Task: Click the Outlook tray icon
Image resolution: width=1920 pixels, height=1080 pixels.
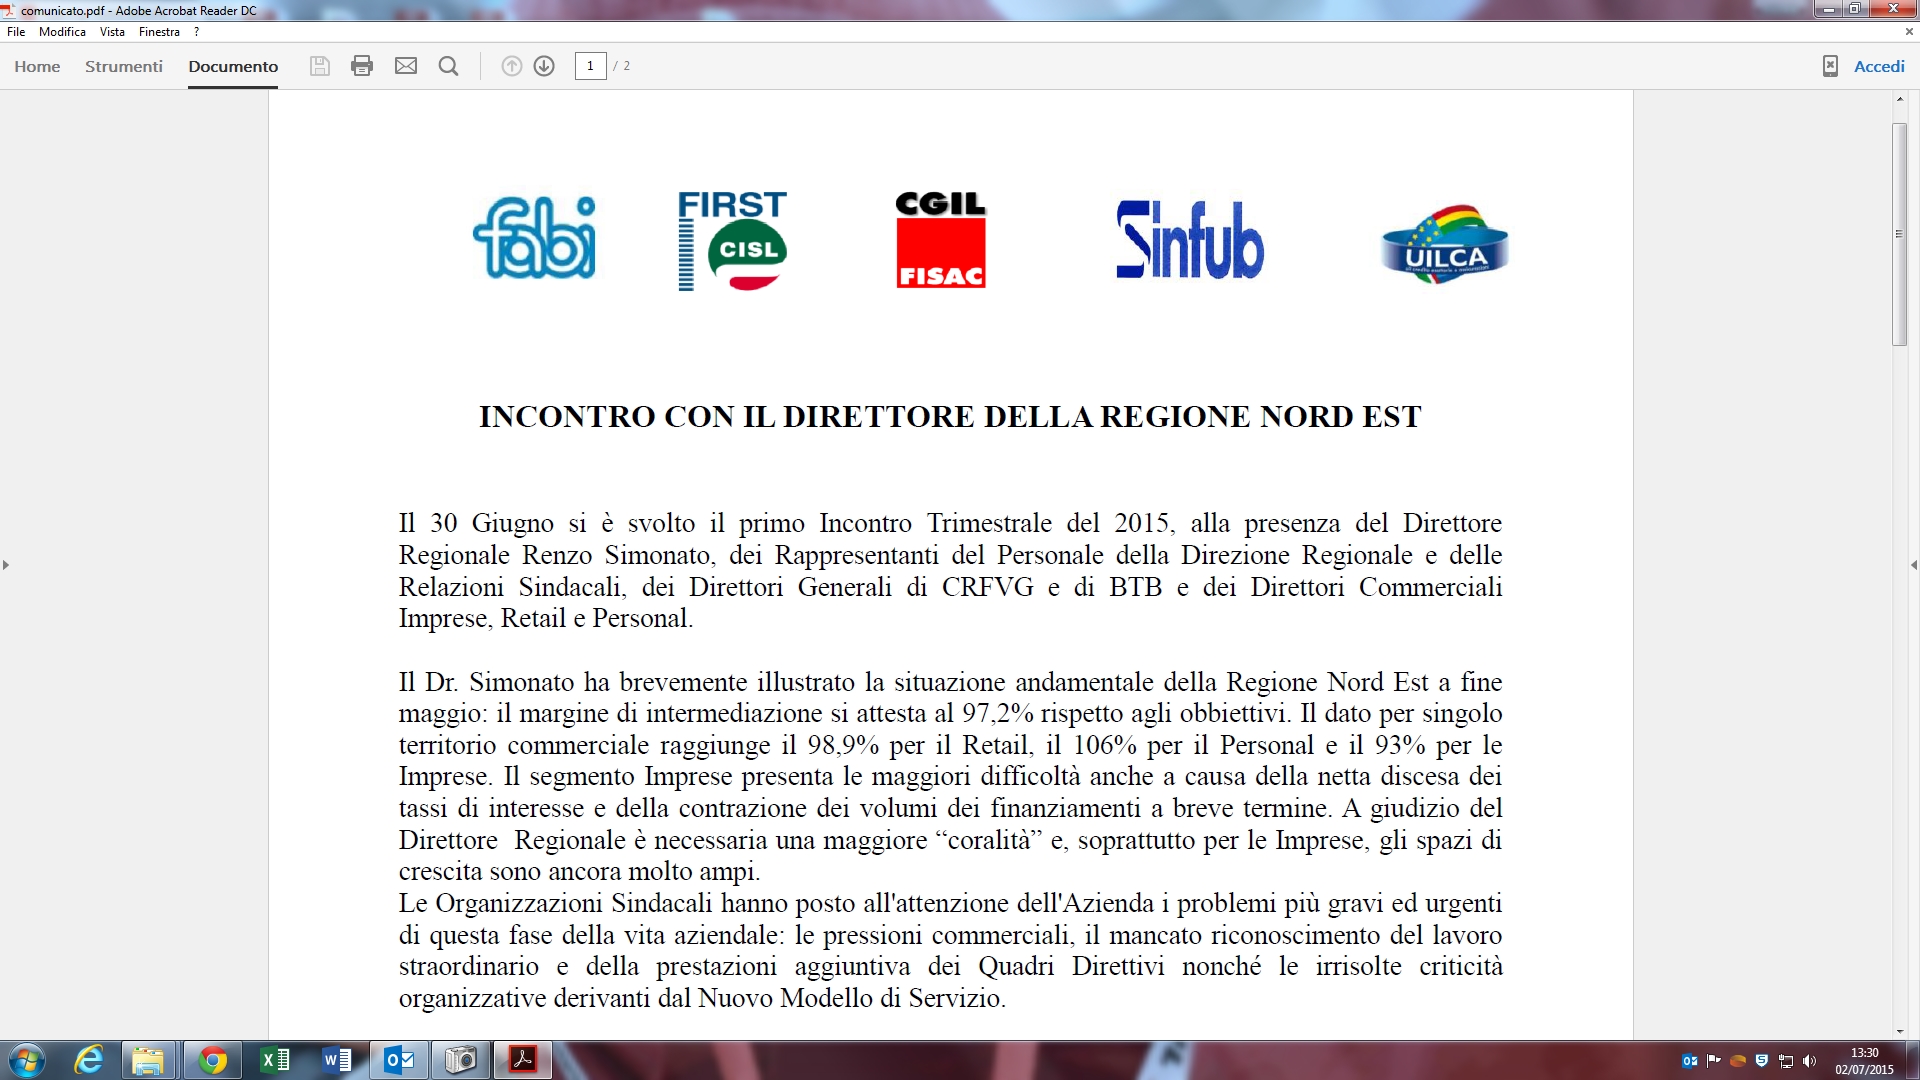Action: [1690, 1061]
